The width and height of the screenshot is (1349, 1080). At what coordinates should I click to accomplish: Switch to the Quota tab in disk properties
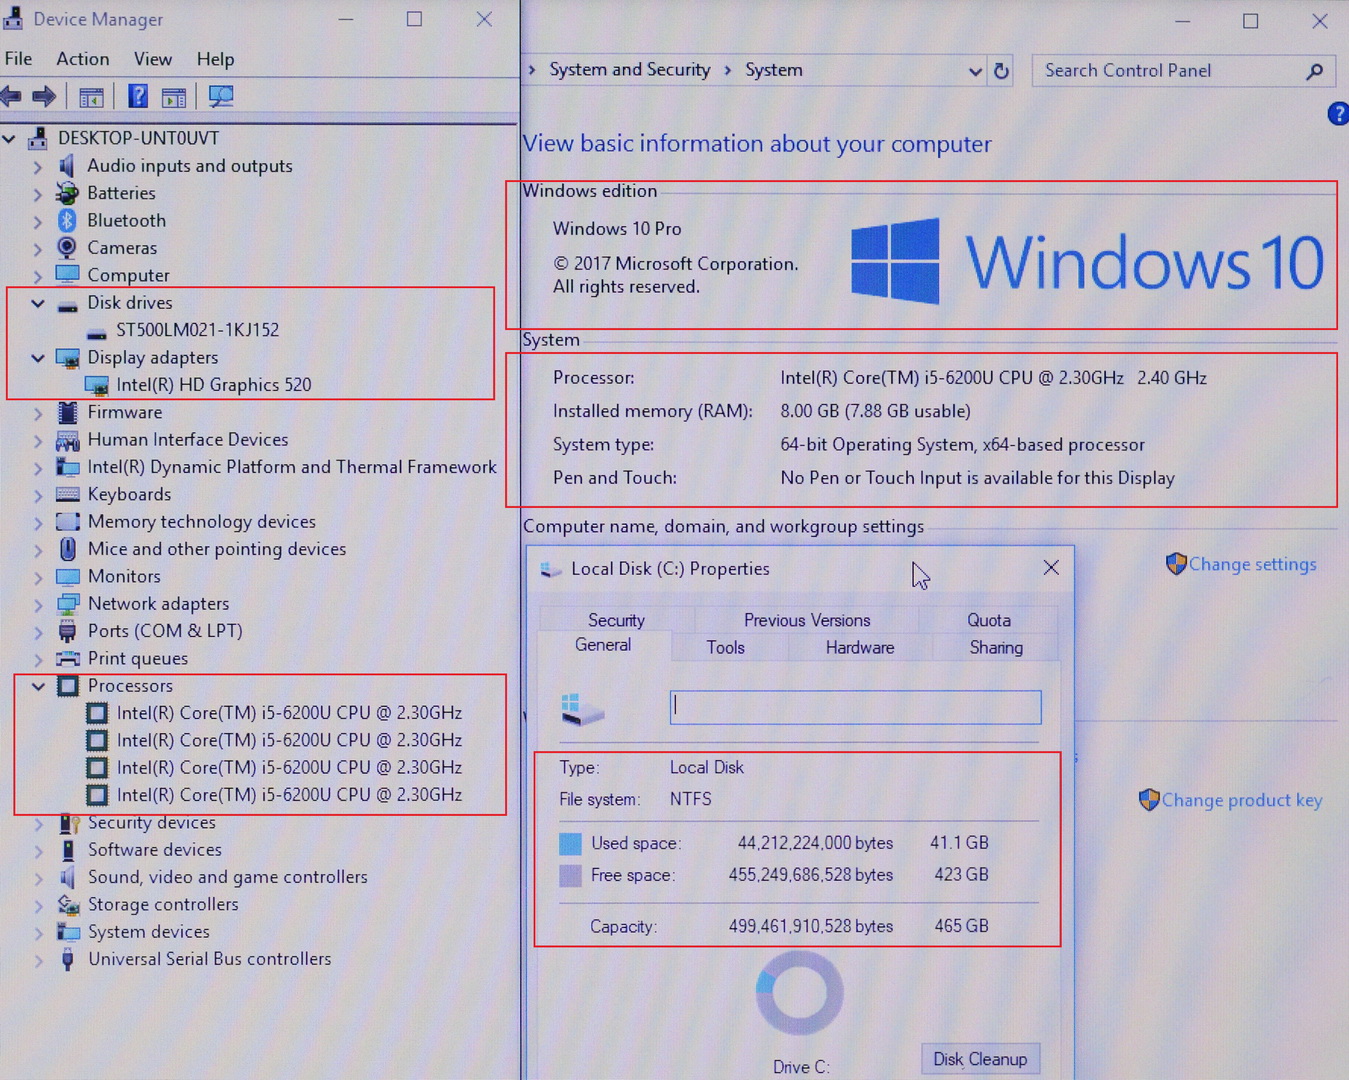click(x=989, y=620)
